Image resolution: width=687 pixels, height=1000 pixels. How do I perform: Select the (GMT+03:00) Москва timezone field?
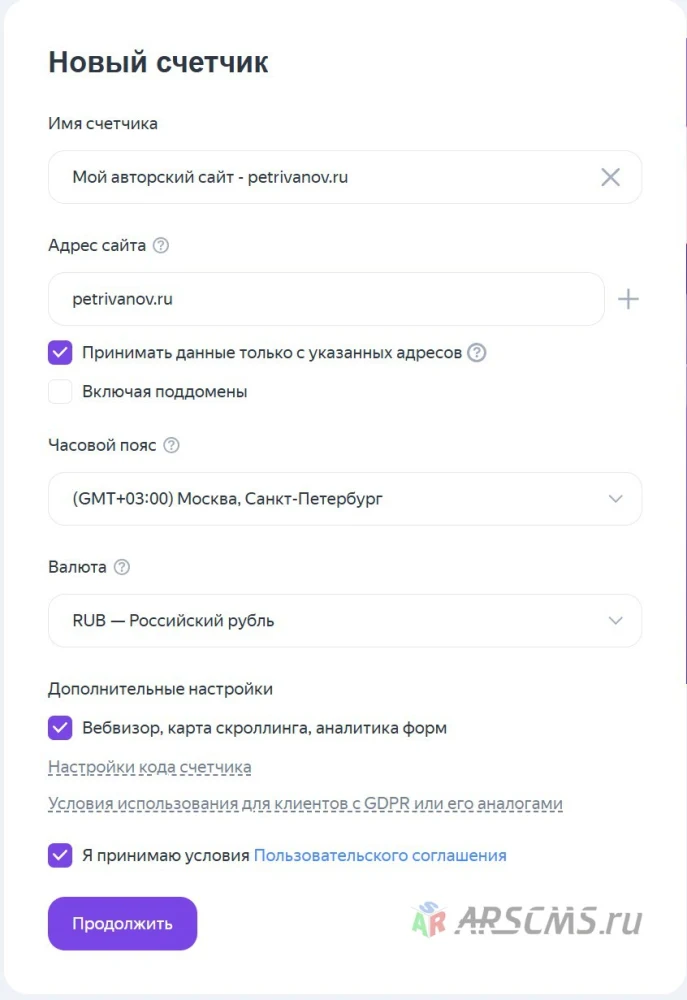click(345, 499)
